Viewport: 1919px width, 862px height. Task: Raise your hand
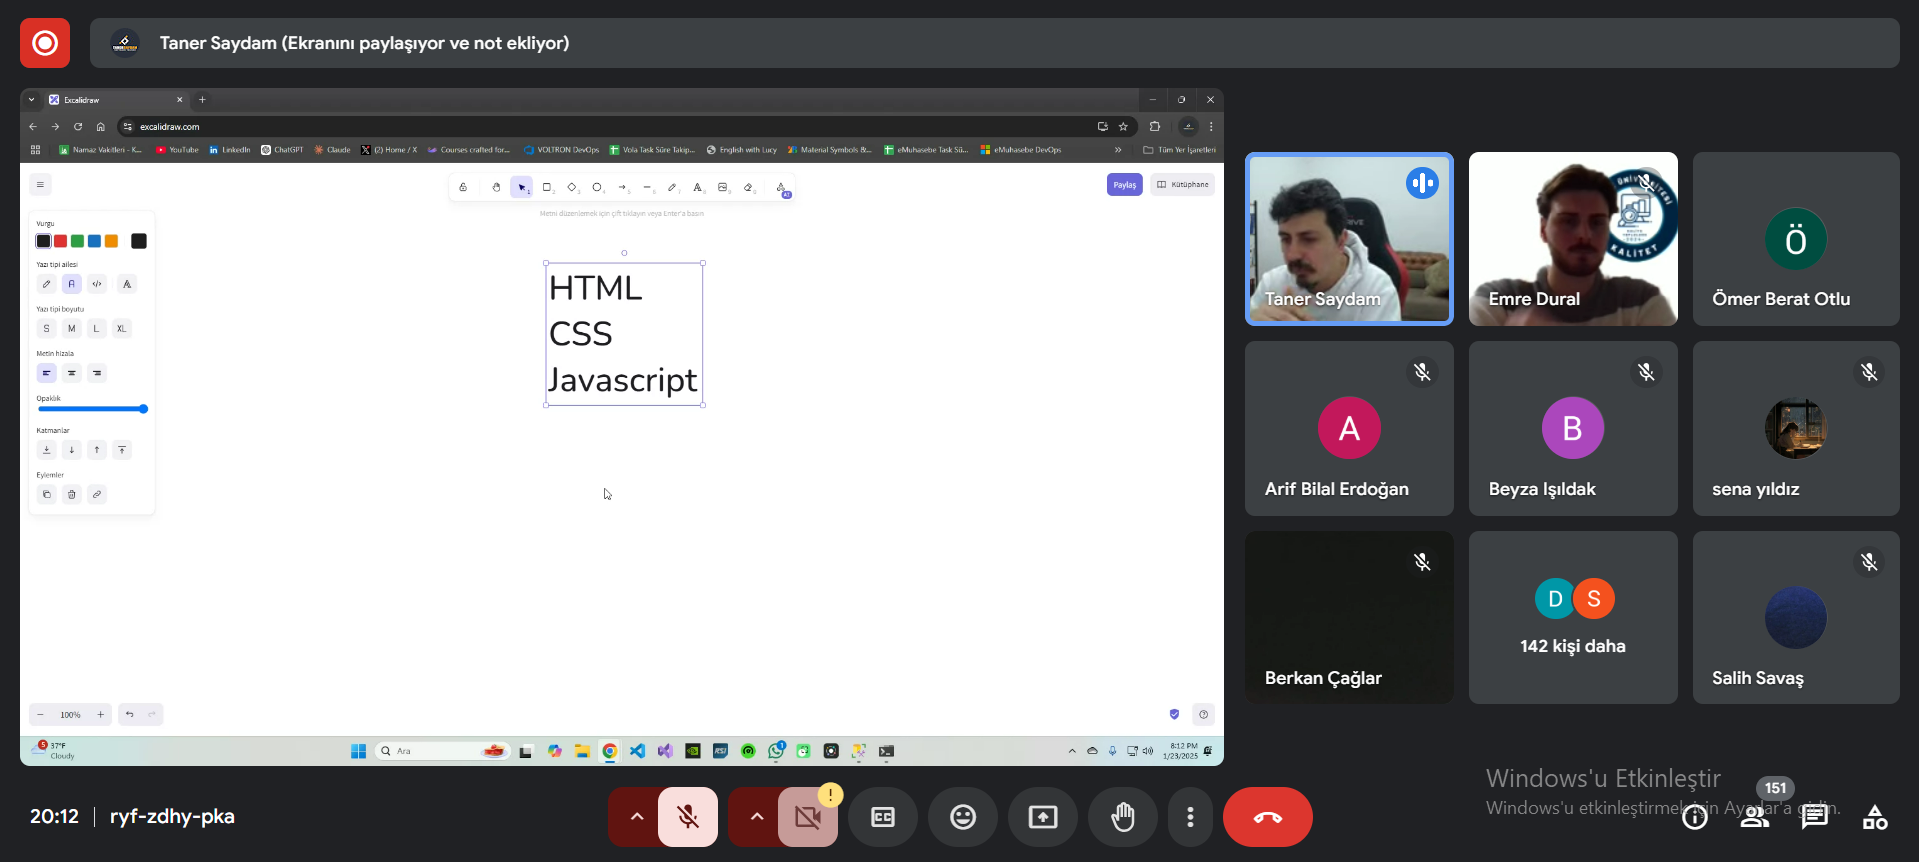tap(1123, 817)
